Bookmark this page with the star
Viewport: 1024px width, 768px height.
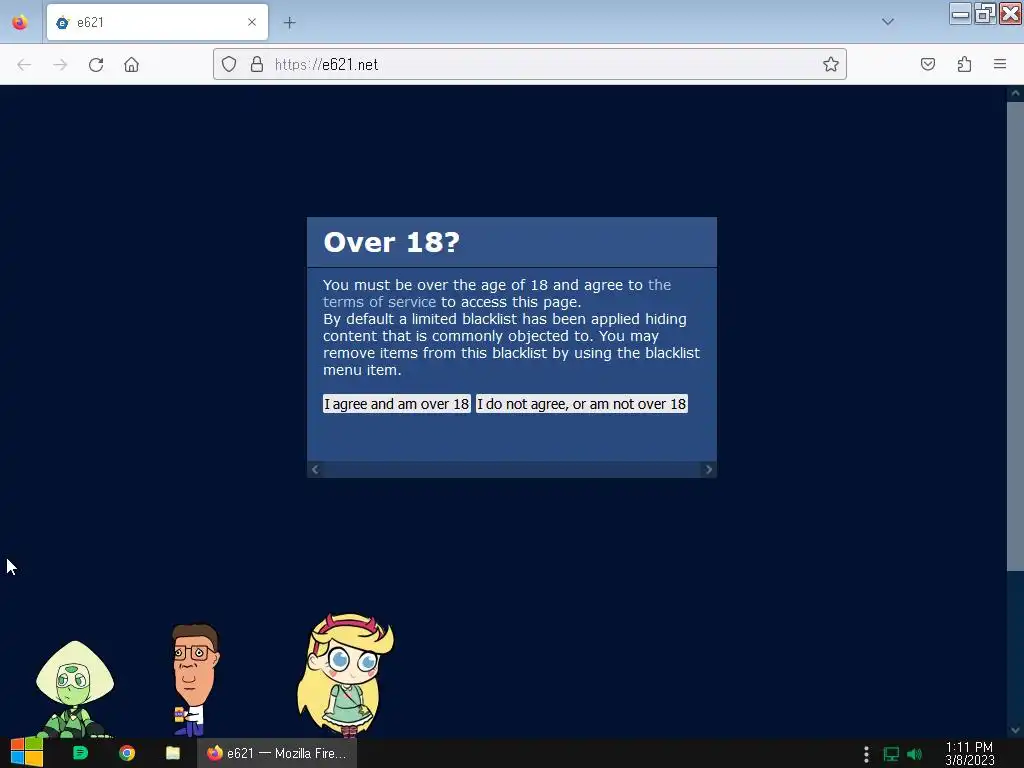(x=831, y=64)
